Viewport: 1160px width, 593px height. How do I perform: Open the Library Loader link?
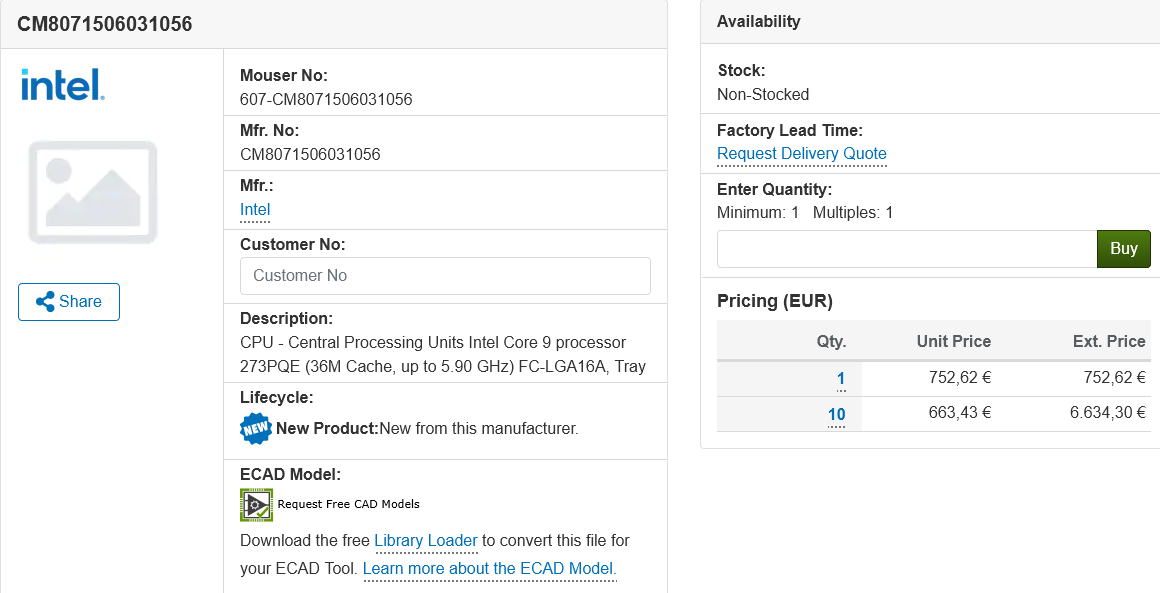point(425,541)
